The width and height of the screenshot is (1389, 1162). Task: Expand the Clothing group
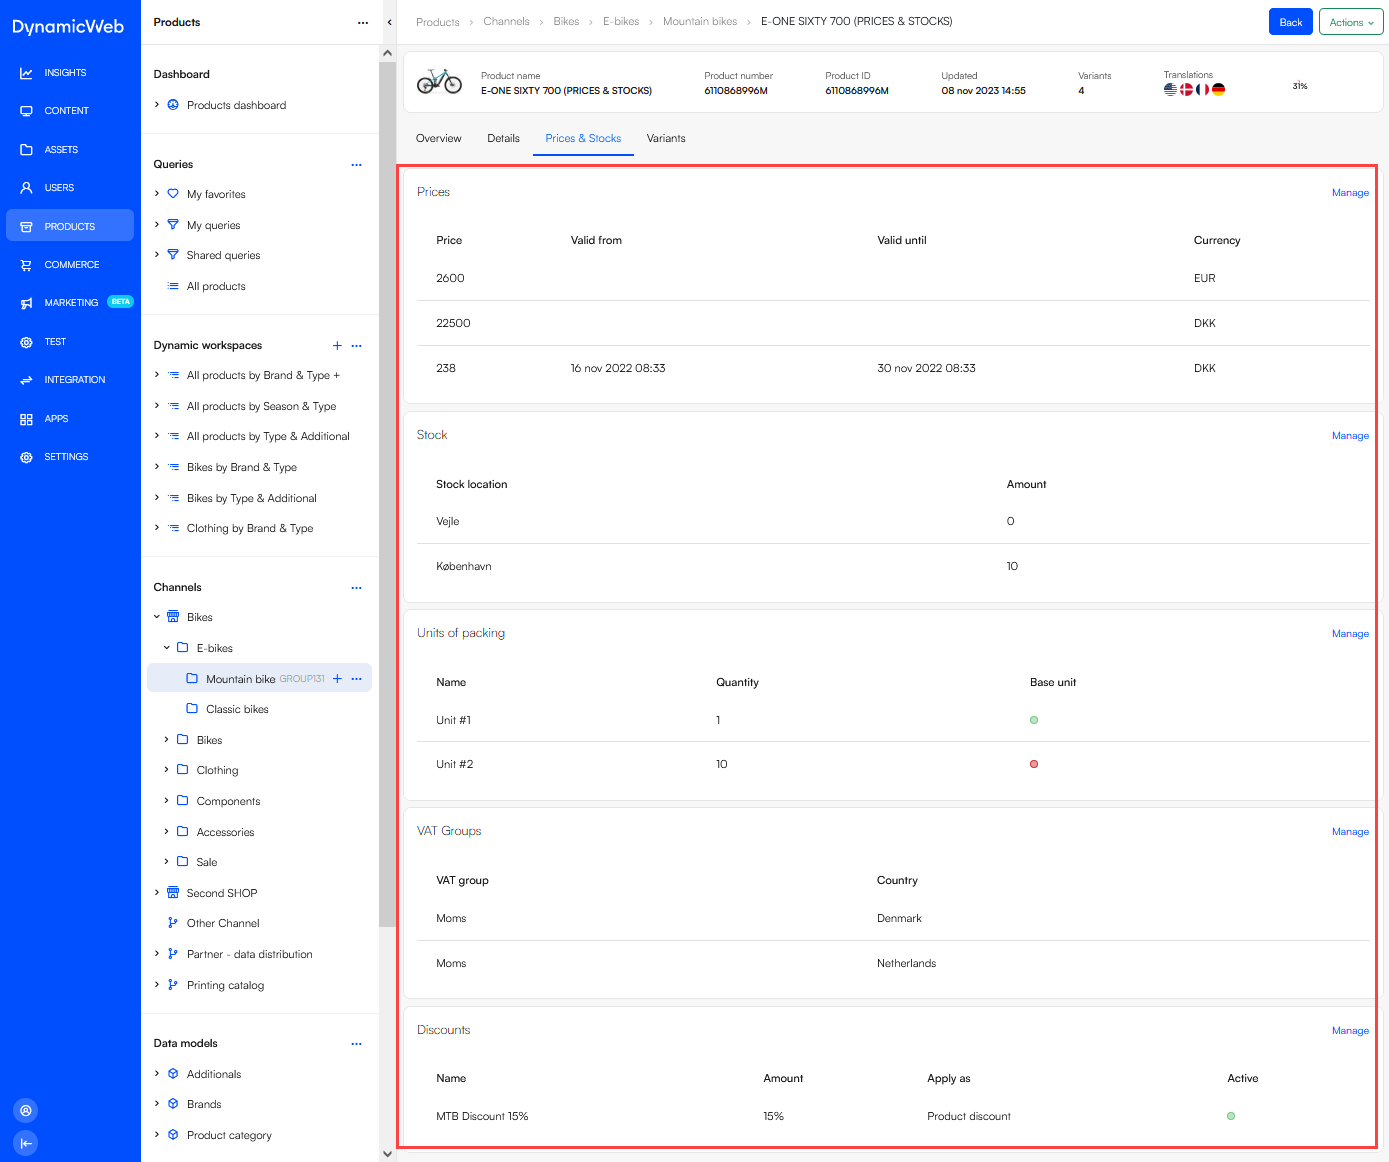pyautogui.click(x=167, y=769)
